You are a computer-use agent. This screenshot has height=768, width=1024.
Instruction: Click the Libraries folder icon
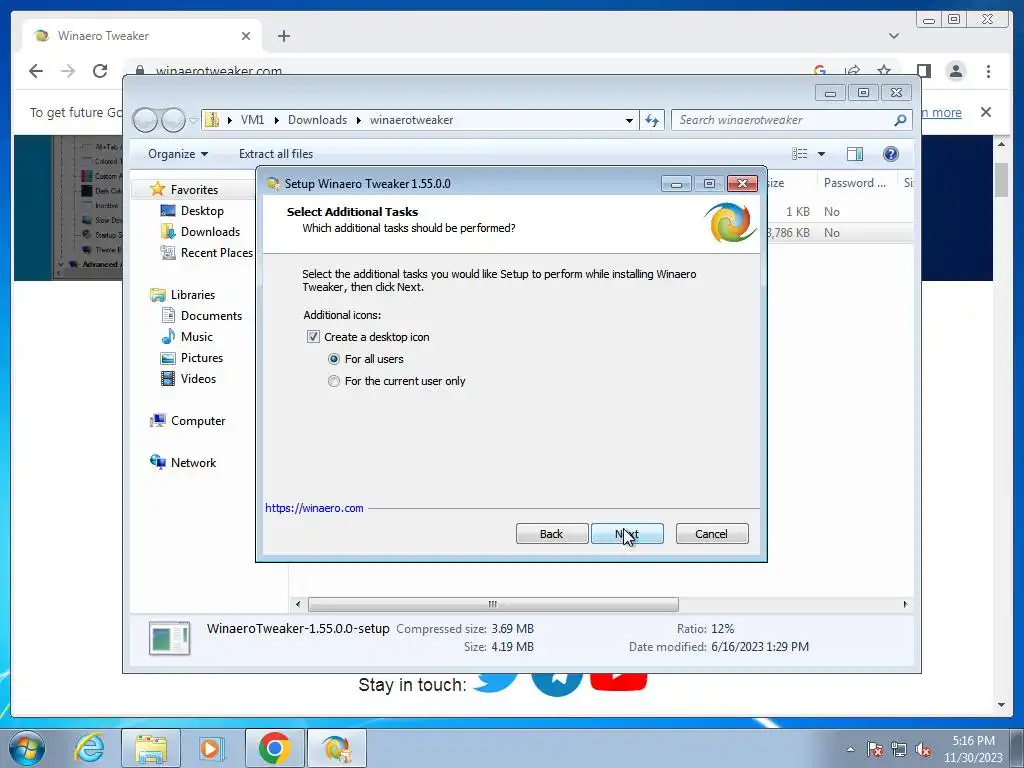pyautogui.click(x=157, y=295)
